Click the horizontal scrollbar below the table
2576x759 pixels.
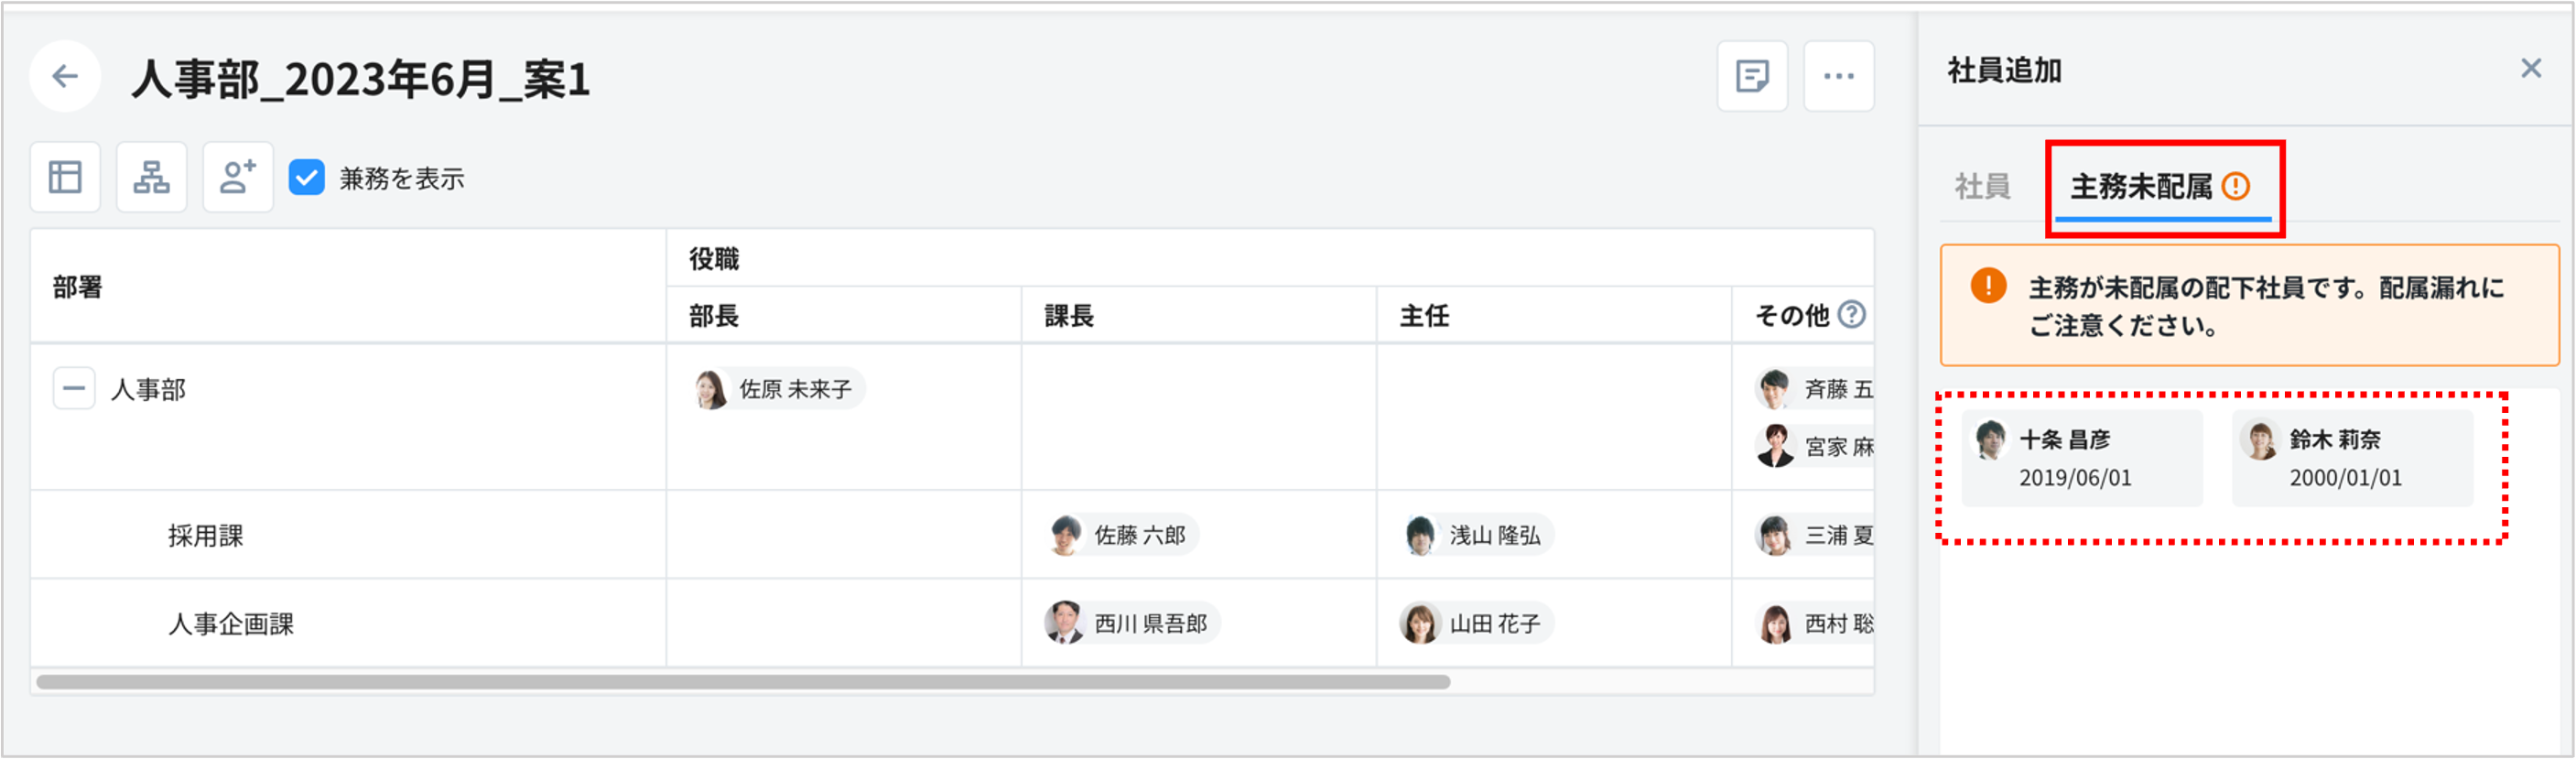point(742,682)
